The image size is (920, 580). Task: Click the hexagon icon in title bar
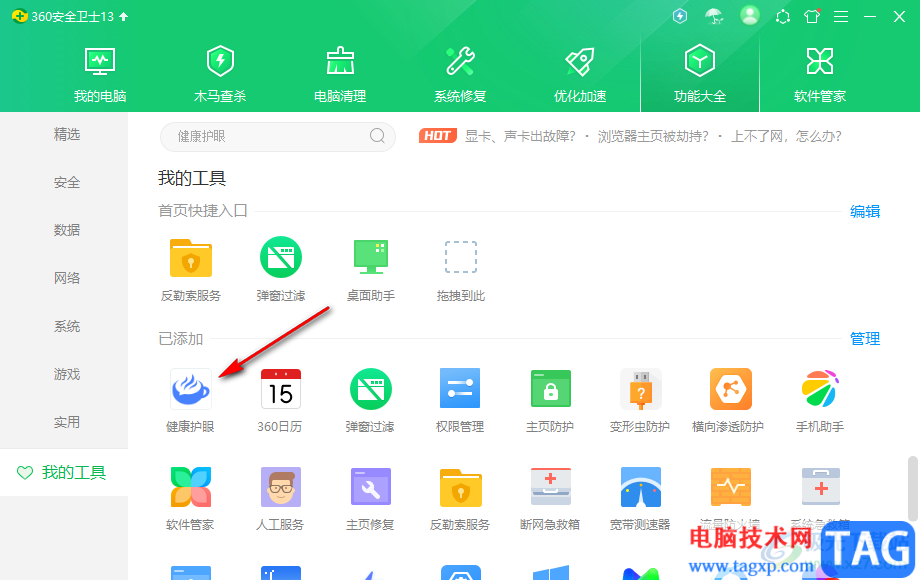pyautogui.click(x=783, y=16)
